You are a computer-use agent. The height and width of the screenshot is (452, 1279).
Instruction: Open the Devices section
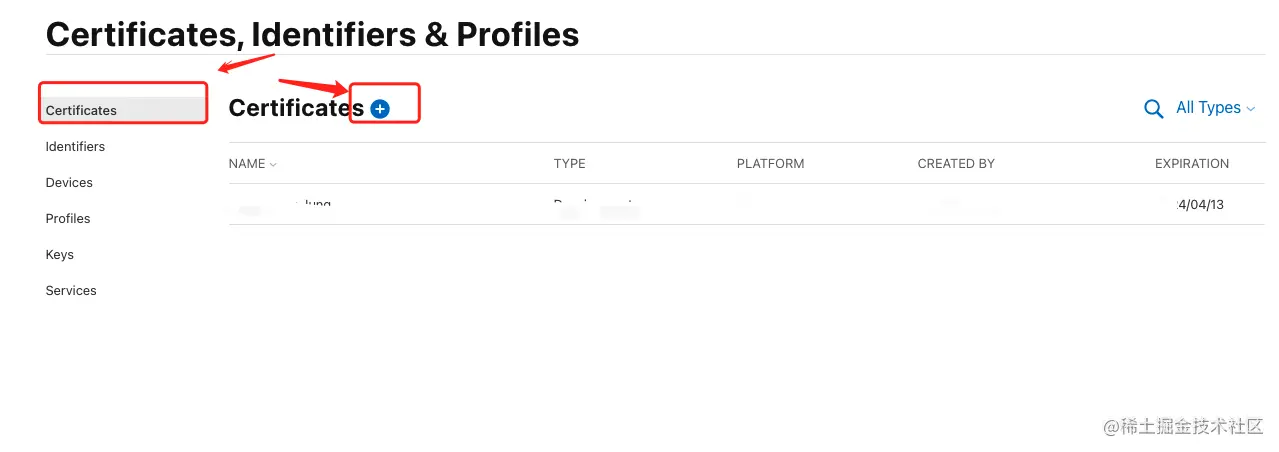coord(69,182)
